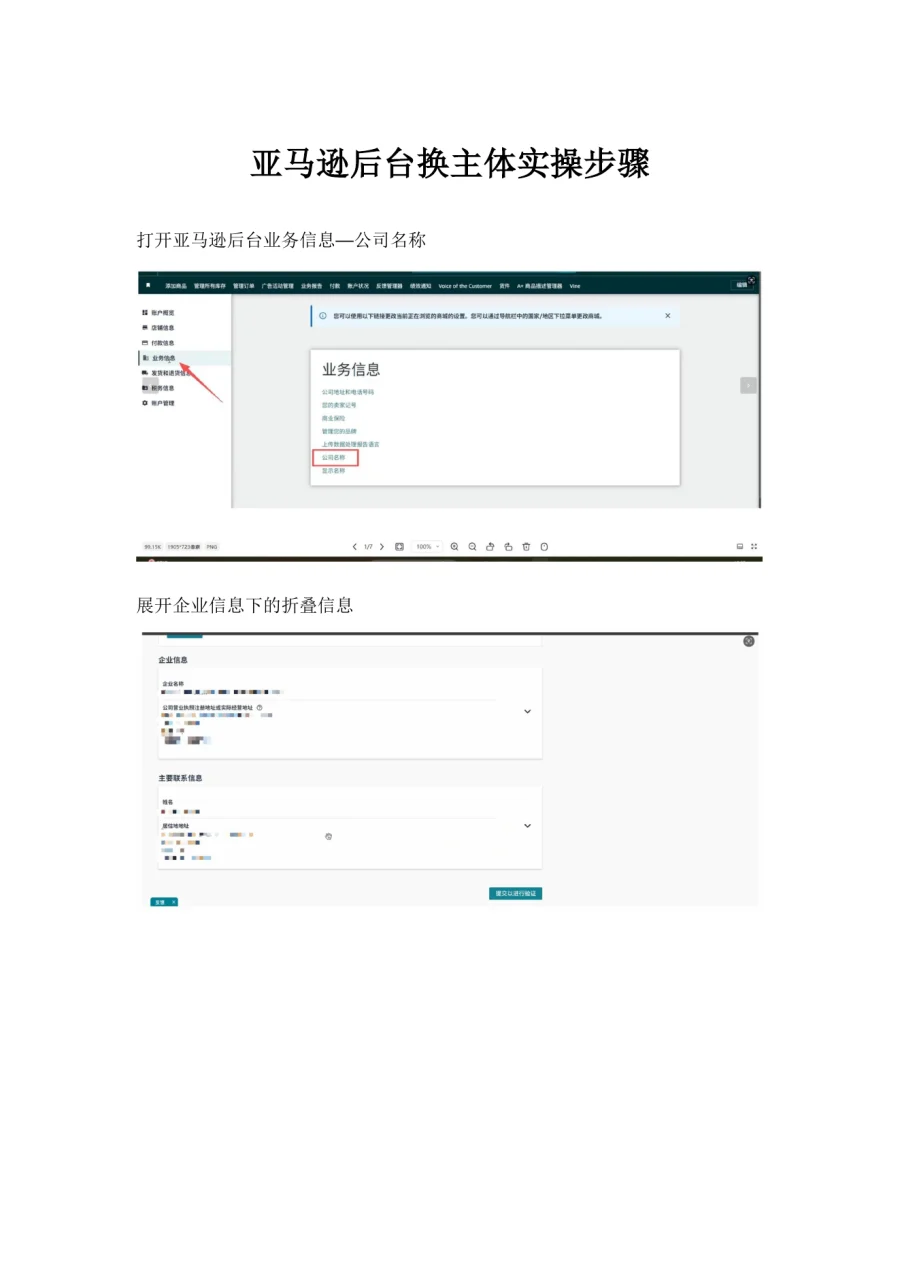
Task: Click the trash delete icon in the viewer
Action: pos(526,547)
